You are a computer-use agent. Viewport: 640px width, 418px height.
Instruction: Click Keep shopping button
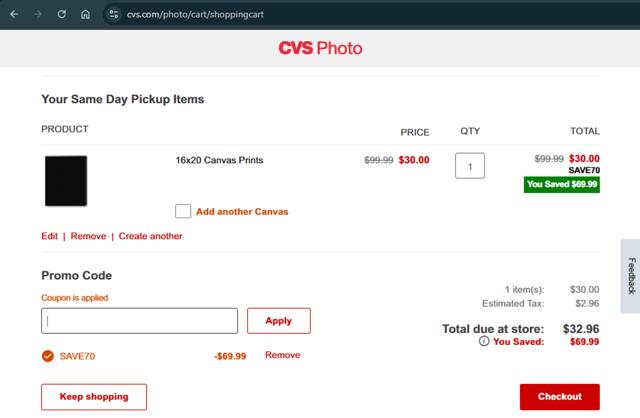tap(94, 397)
